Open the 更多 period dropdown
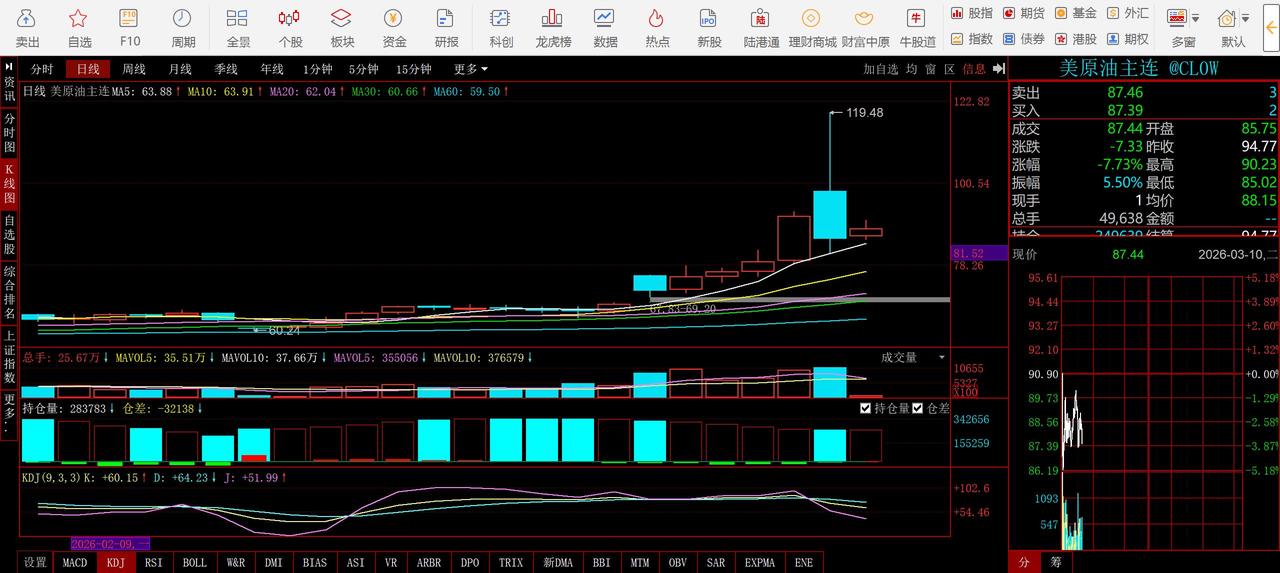 pos(470,69)
